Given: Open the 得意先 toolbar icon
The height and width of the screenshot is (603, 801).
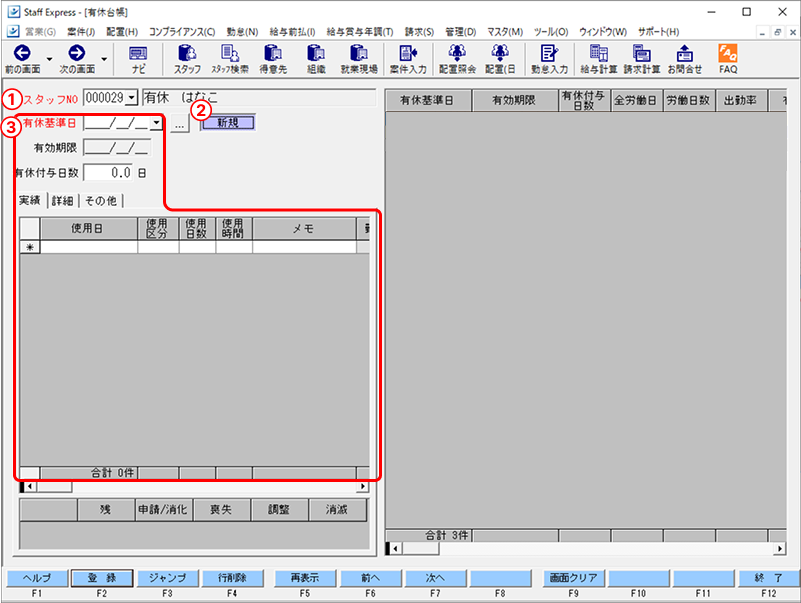Looking at the screenshot, I should 273,59.
